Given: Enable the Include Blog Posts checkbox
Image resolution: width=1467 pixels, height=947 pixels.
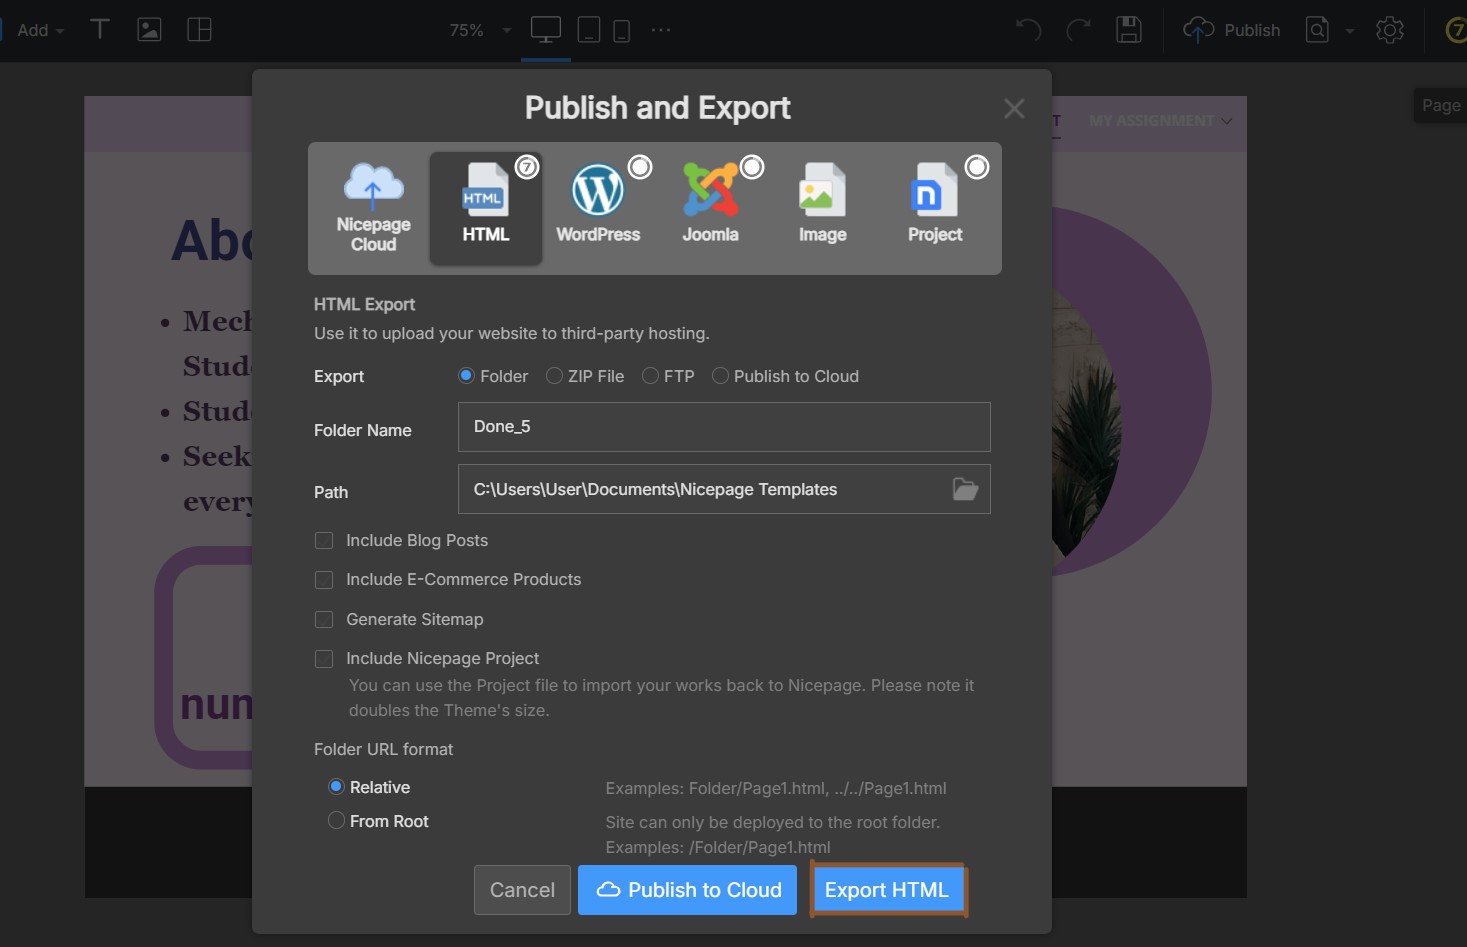Looking at the screenshot, I should pyautogui.click(x=324, y=540).
